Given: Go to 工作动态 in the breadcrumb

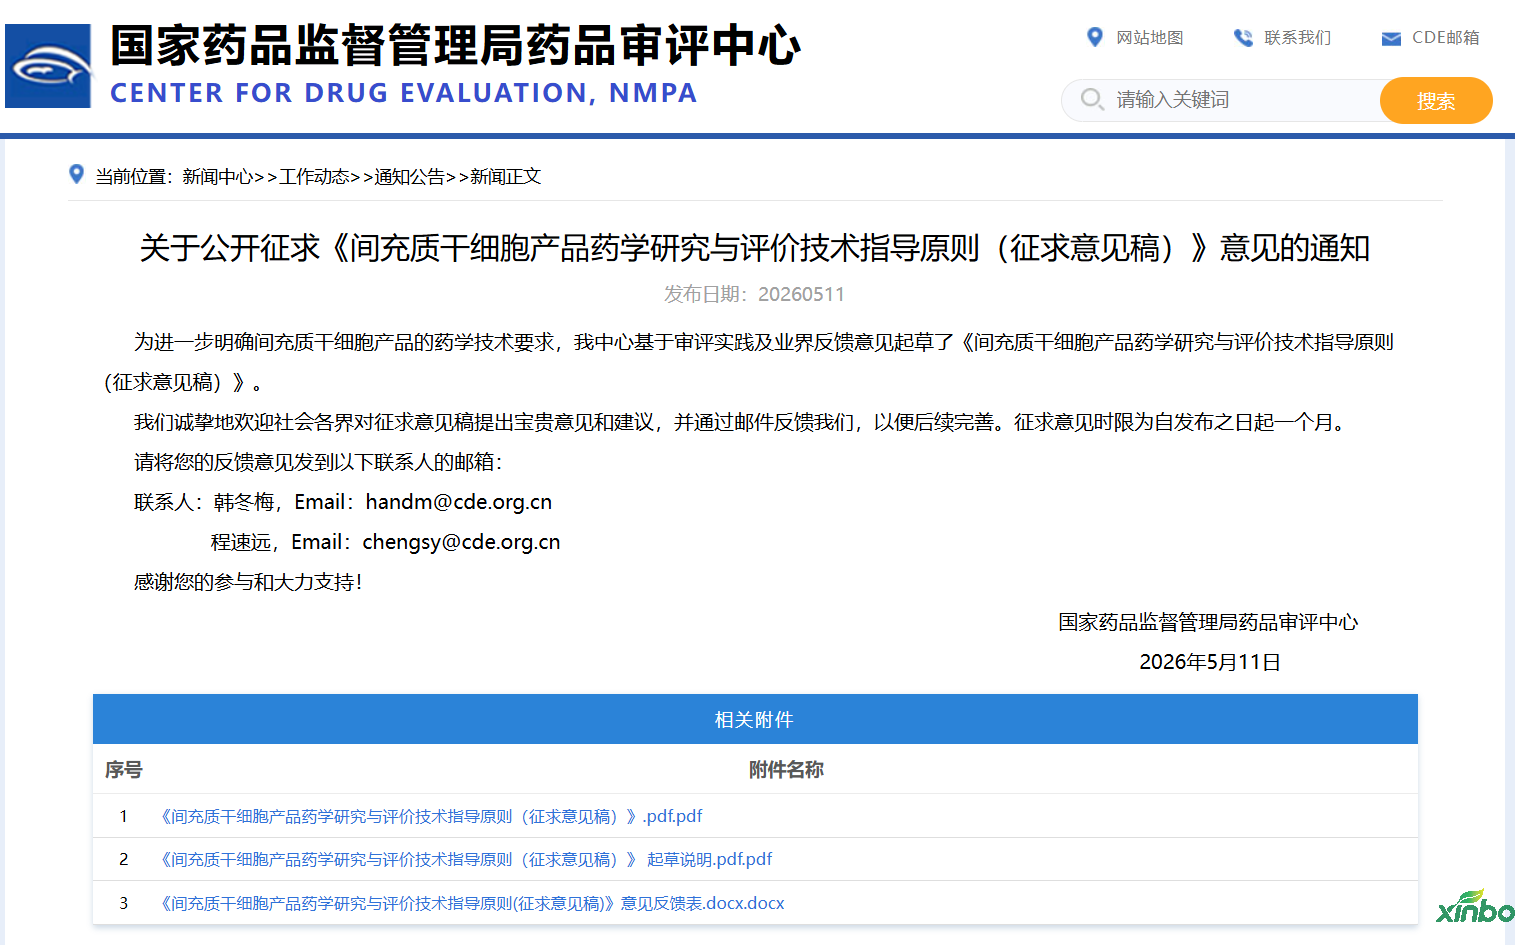Looking at the screenshot, I should 314,176.
